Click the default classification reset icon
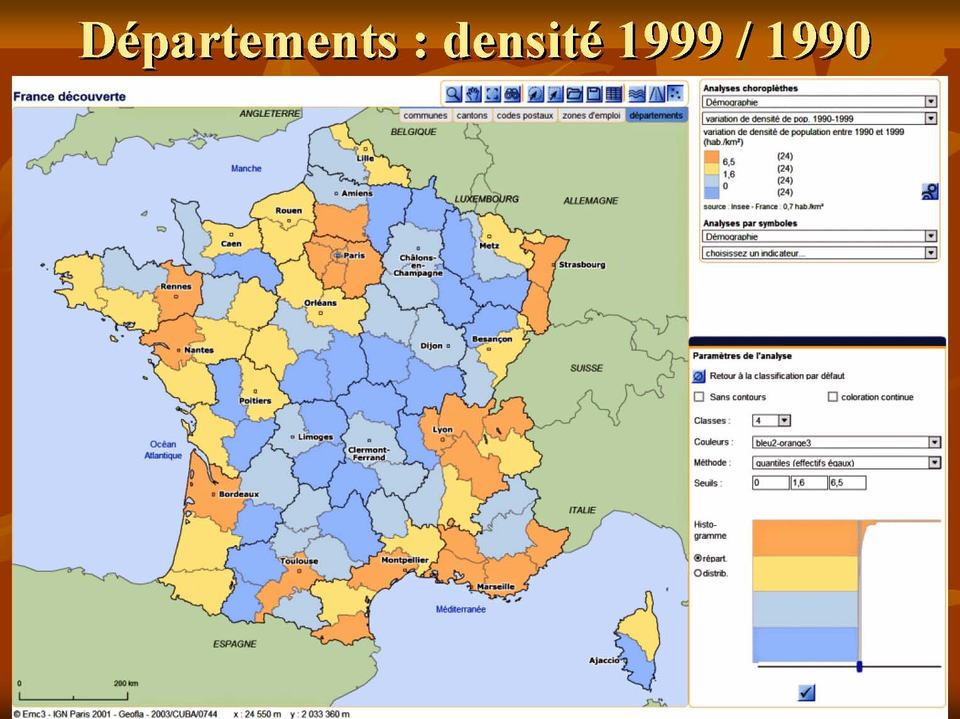 tap(699, 376)
